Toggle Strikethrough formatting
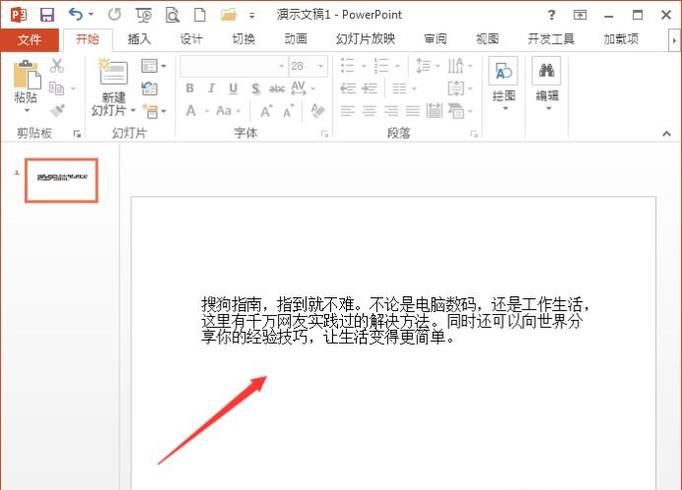The width and height of the screenshot is (682, 490). [x=277, y=89]
